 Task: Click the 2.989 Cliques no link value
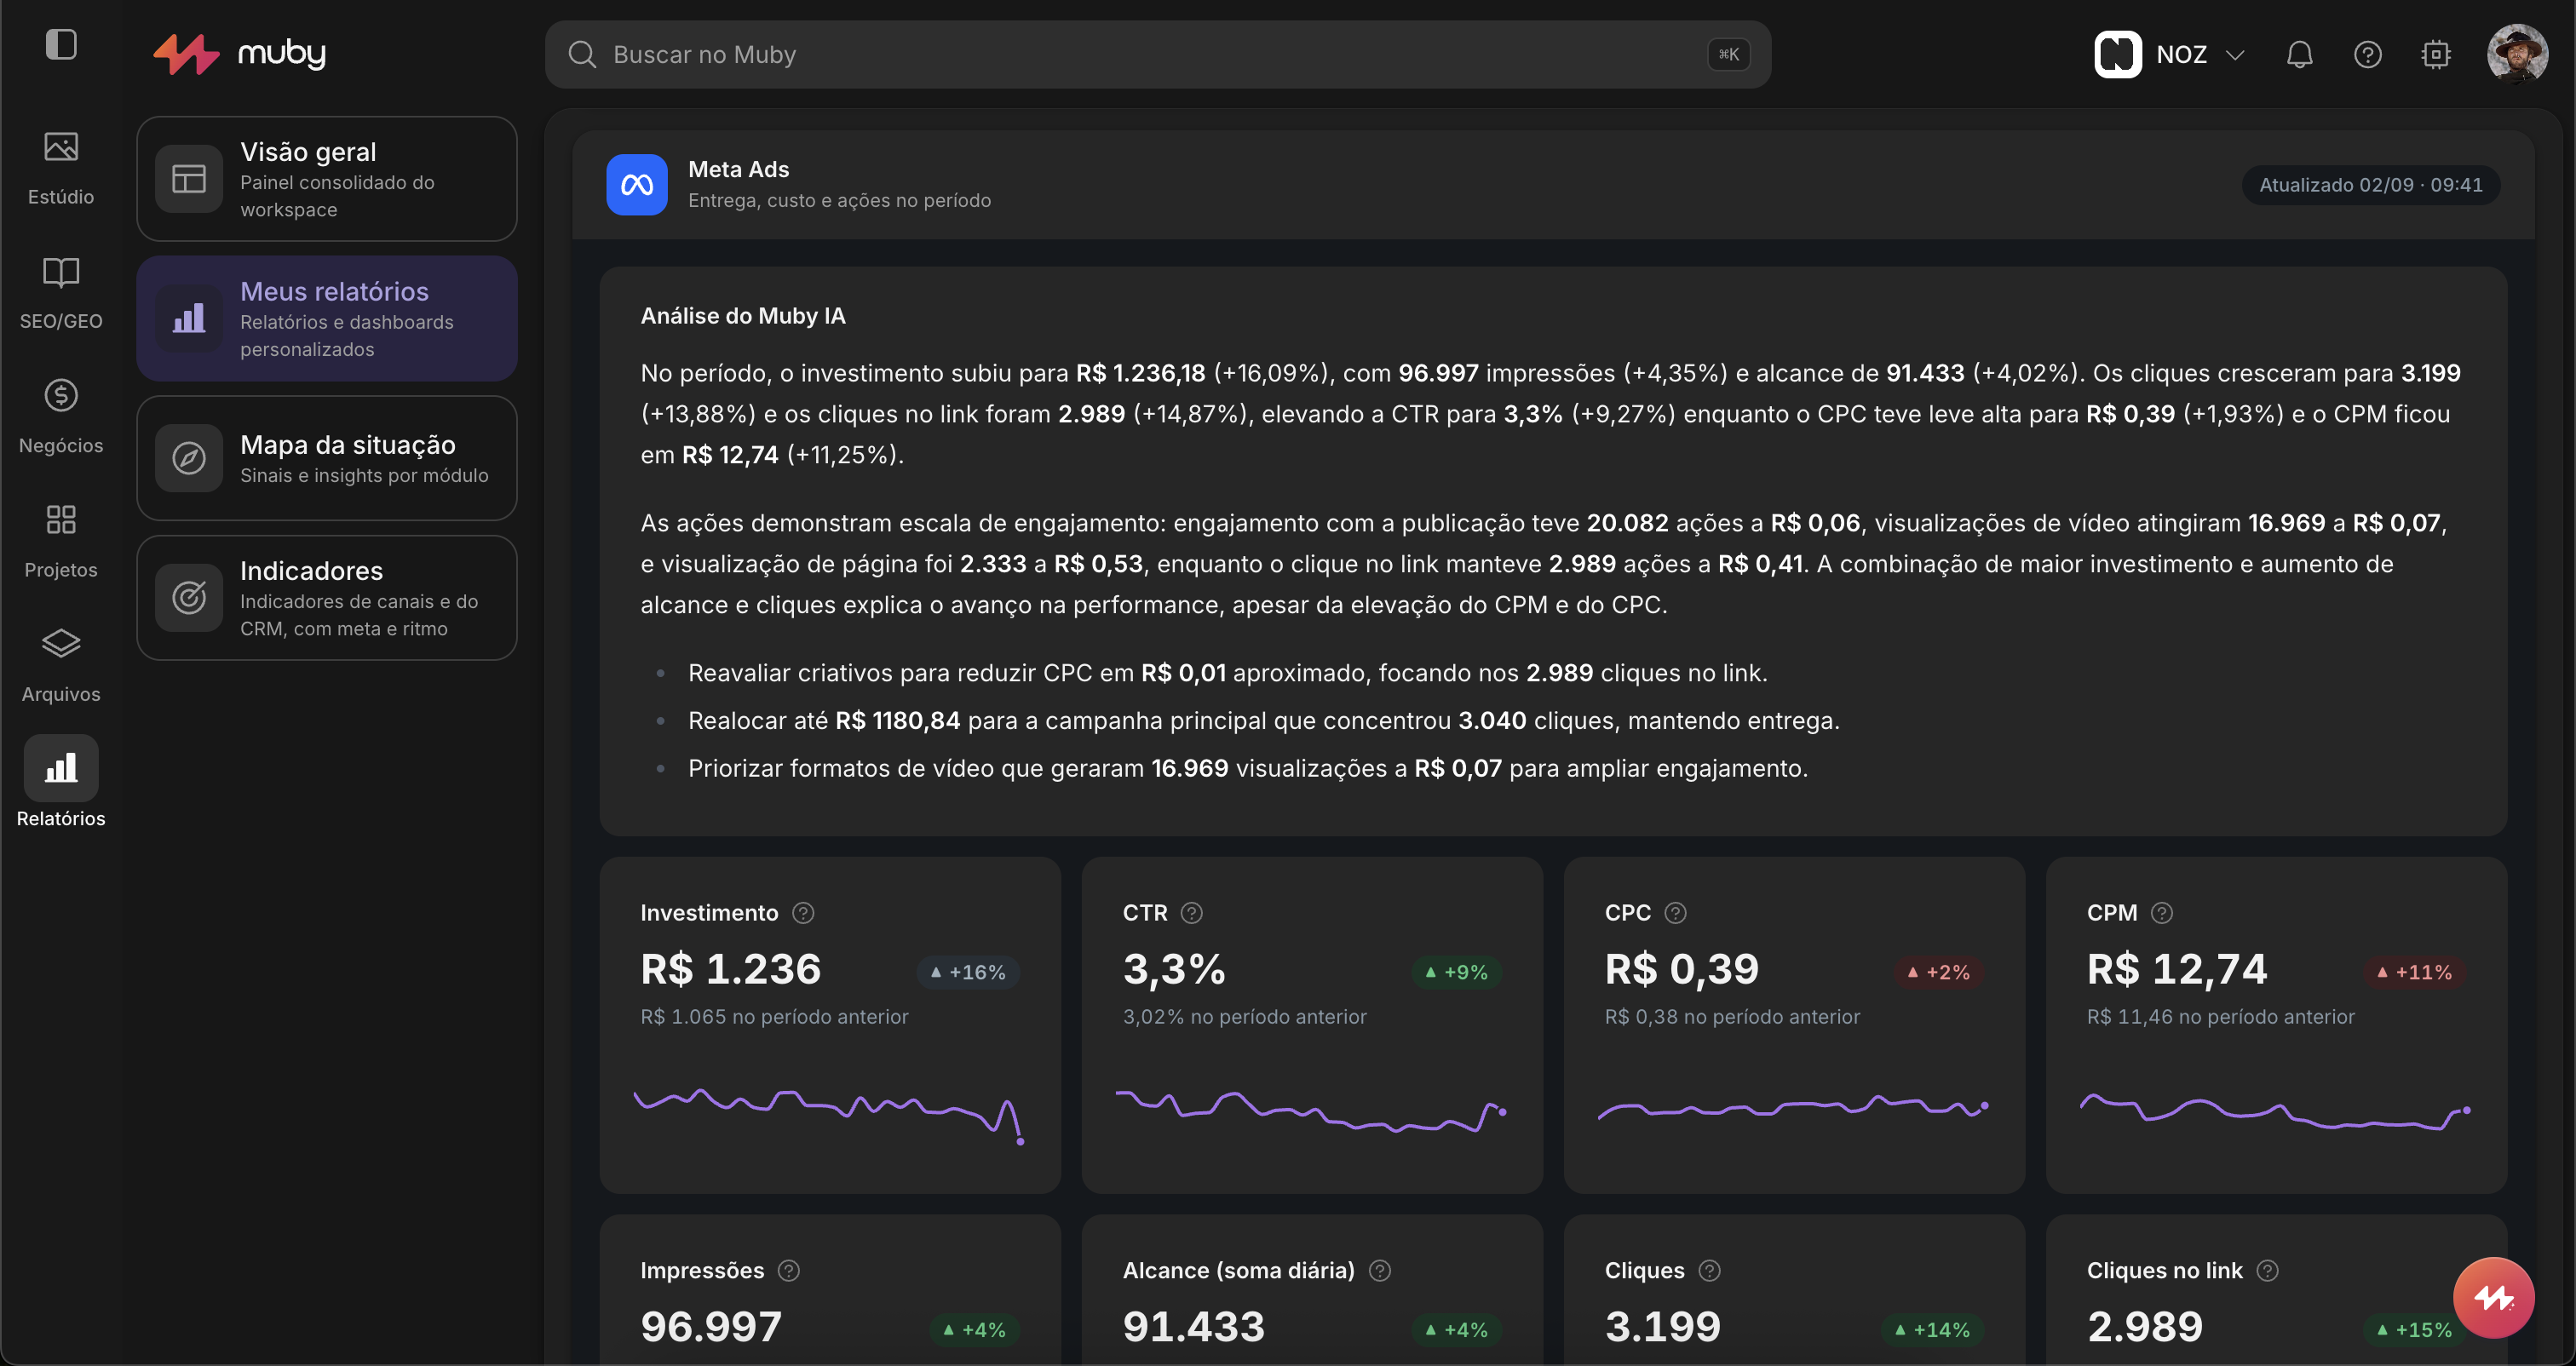(x=2145, y=1327)
